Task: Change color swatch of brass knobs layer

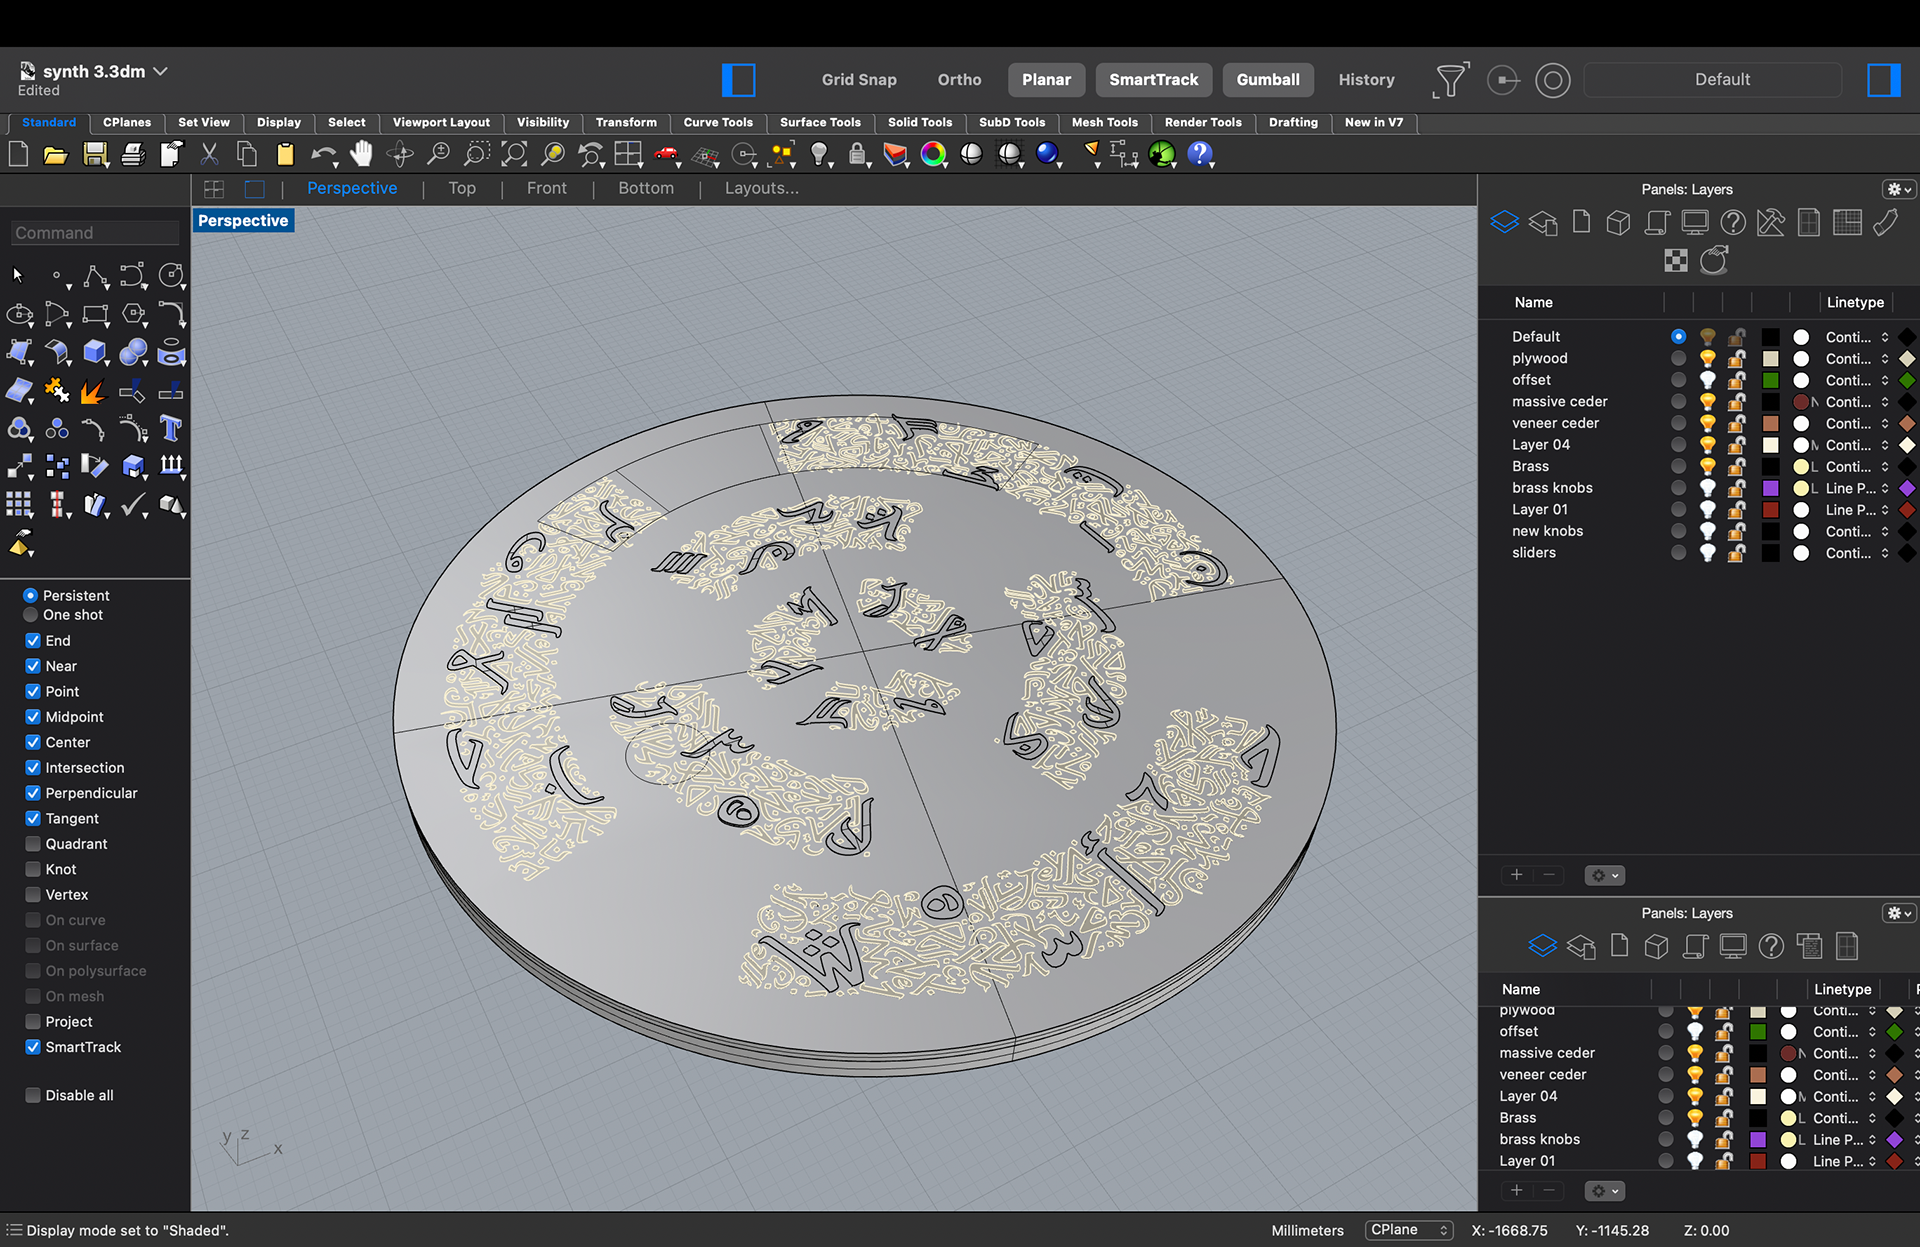Action: point(1770,488)
